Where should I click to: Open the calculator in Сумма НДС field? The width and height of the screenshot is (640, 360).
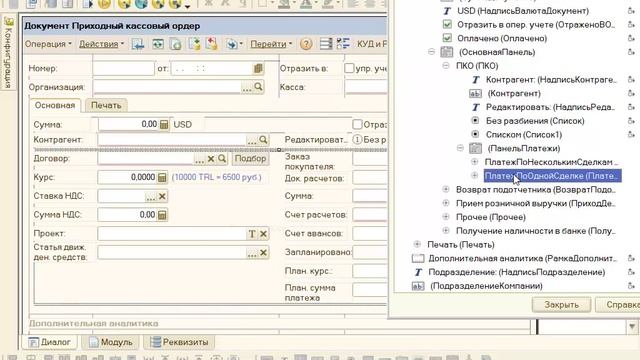(x=162, y=215)
